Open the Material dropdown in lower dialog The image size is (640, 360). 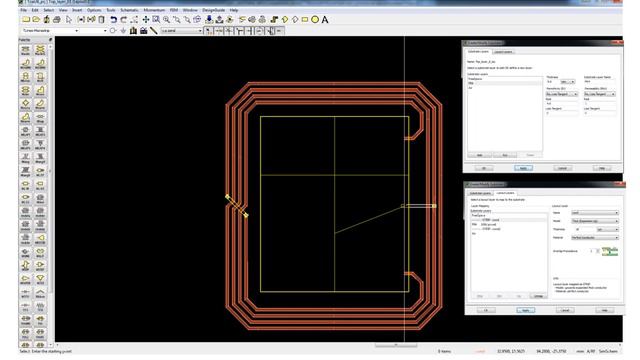click(x=595, y=238)
